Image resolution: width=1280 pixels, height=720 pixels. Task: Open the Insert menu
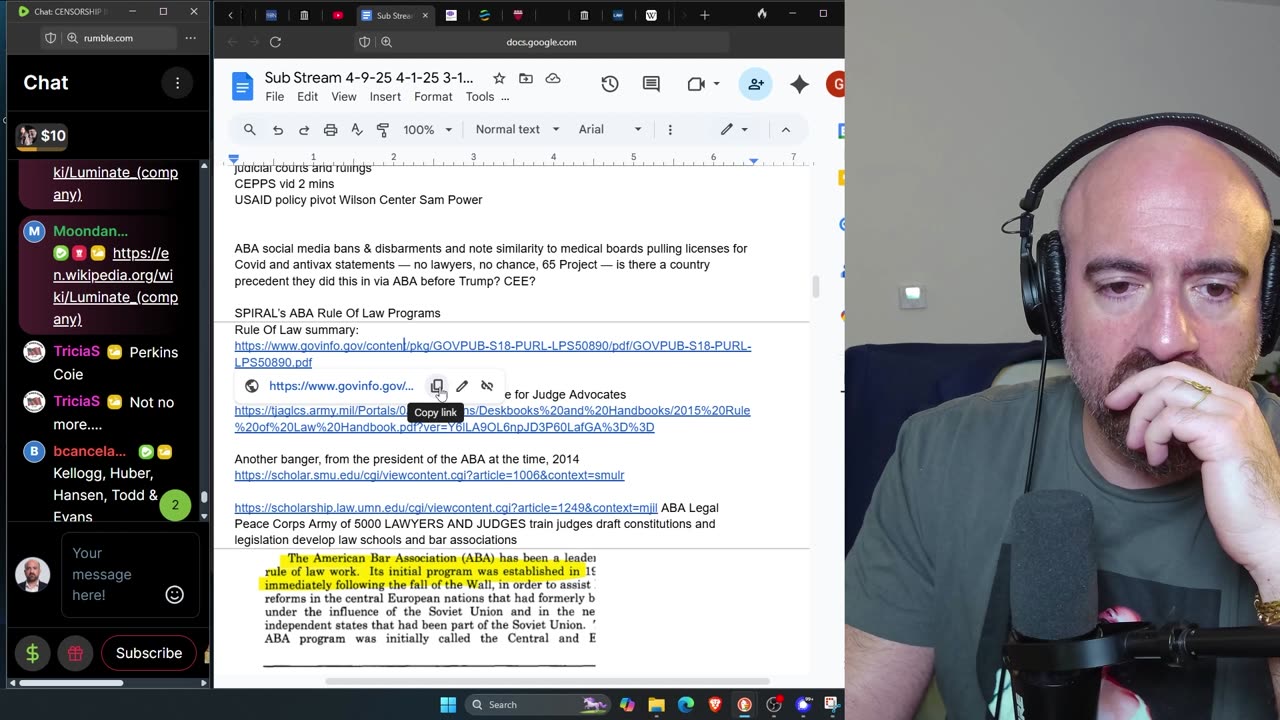coord(385,97)
